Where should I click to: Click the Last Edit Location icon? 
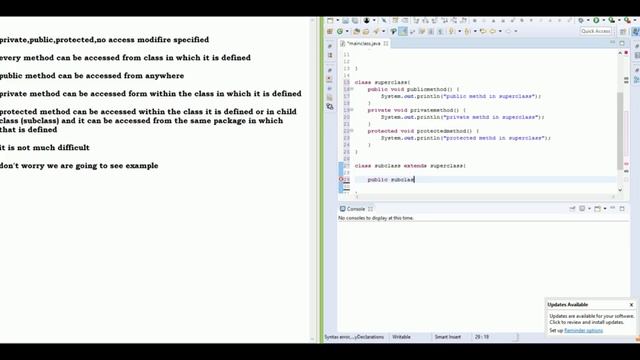pos(483,31)
